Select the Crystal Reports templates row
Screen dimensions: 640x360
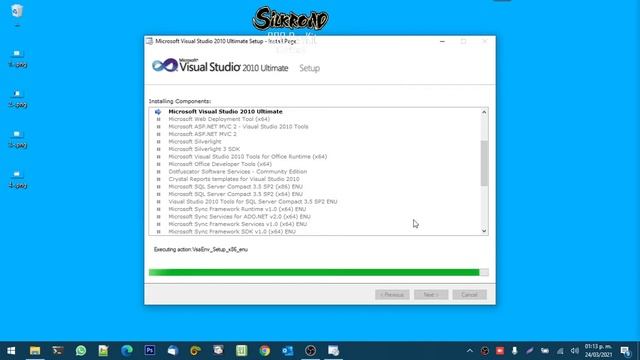tap(315, 179)
